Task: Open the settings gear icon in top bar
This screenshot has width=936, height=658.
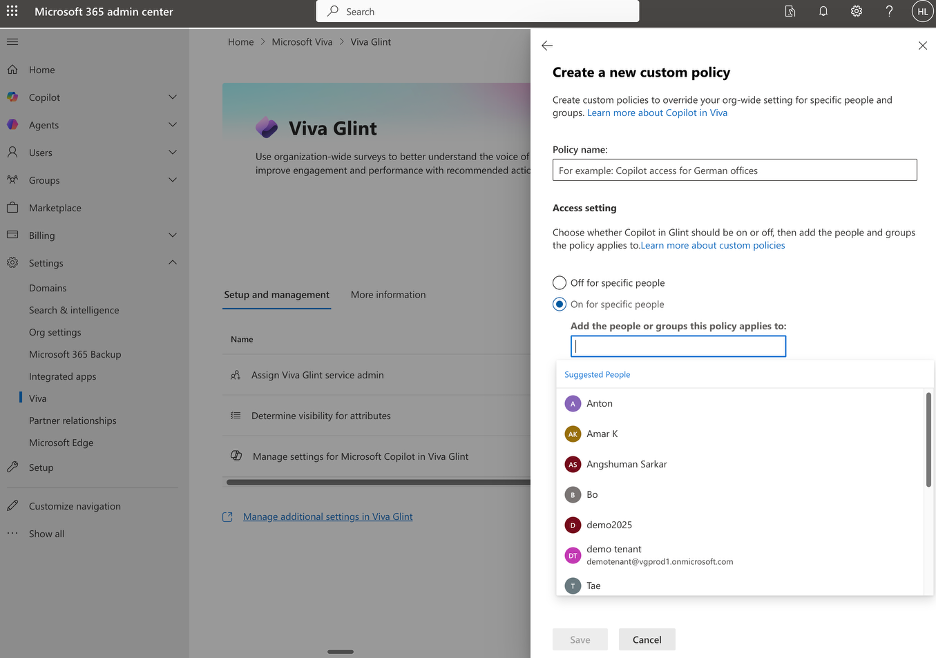Action: pos(856,11)
